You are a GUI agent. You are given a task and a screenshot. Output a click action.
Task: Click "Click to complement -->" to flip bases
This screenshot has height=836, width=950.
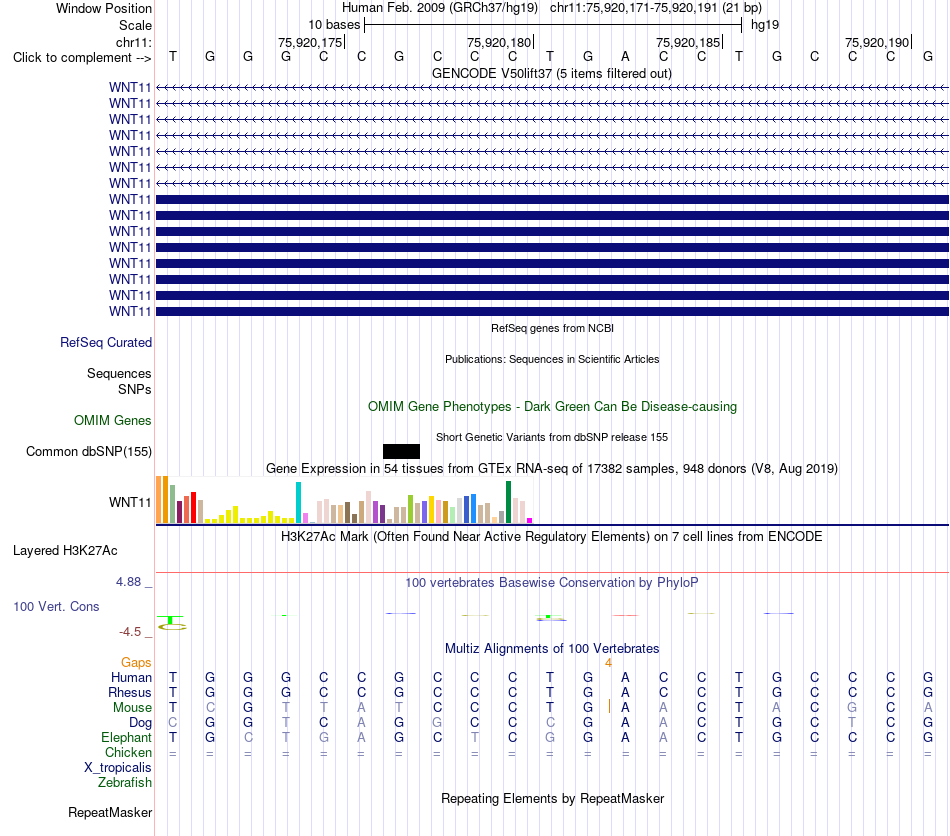(x=82, y=58)
